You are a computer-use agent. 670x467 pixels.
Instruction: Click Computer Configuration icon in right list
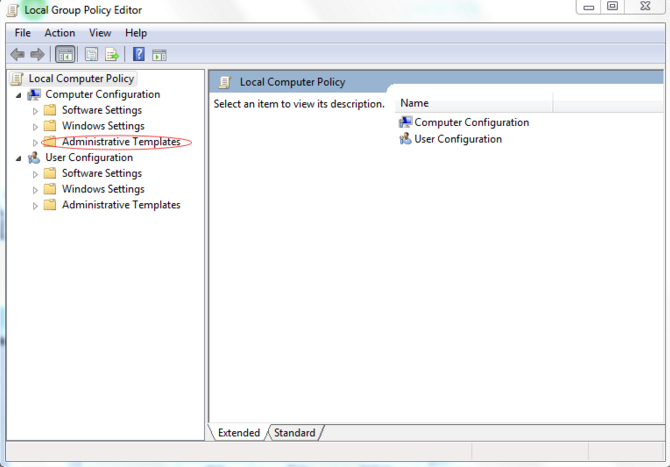(405, 122)
